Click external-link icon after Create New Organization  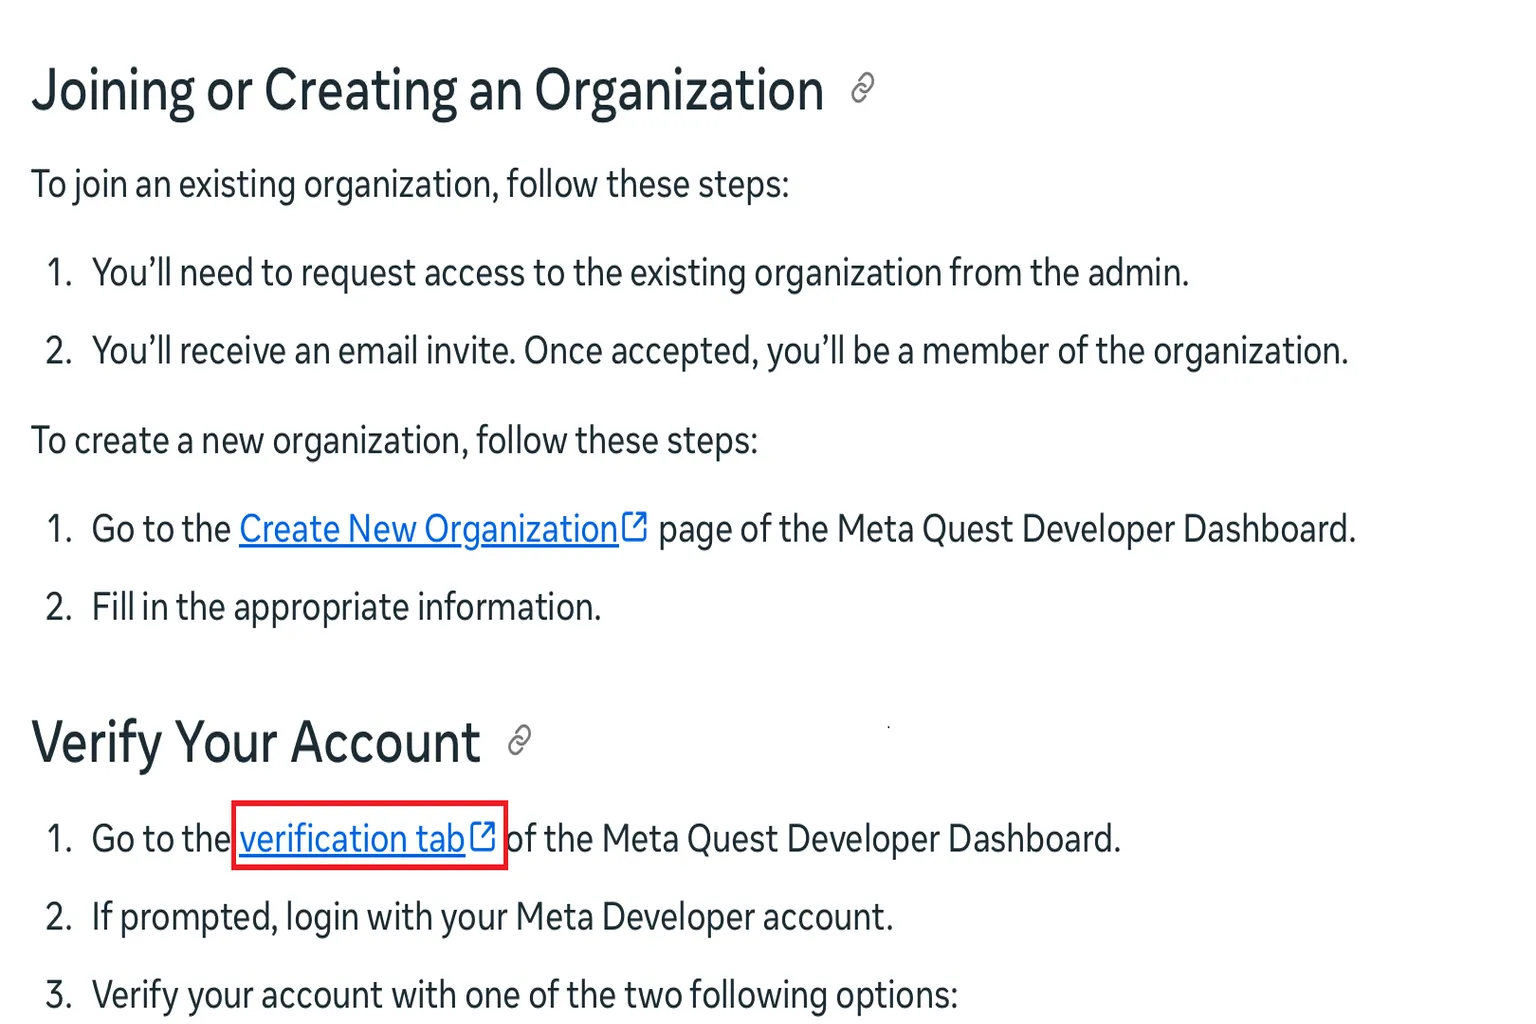click(634, 526)
